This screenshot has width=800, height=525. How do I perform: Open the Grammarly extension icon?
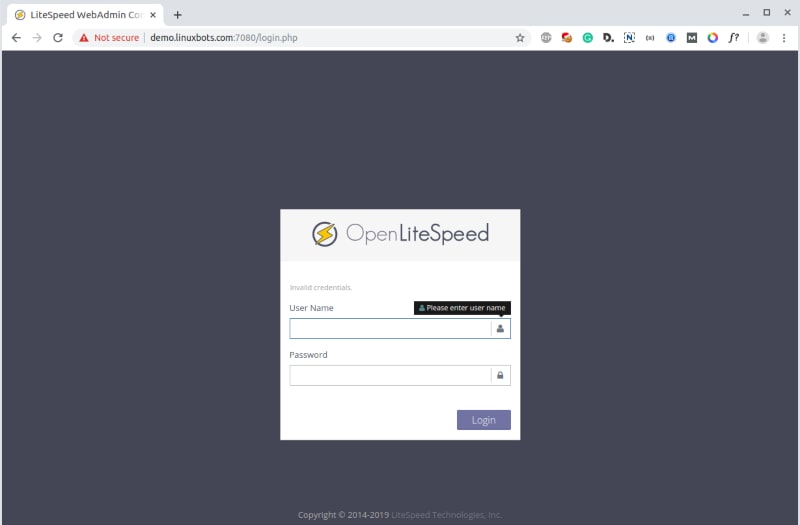588,37
